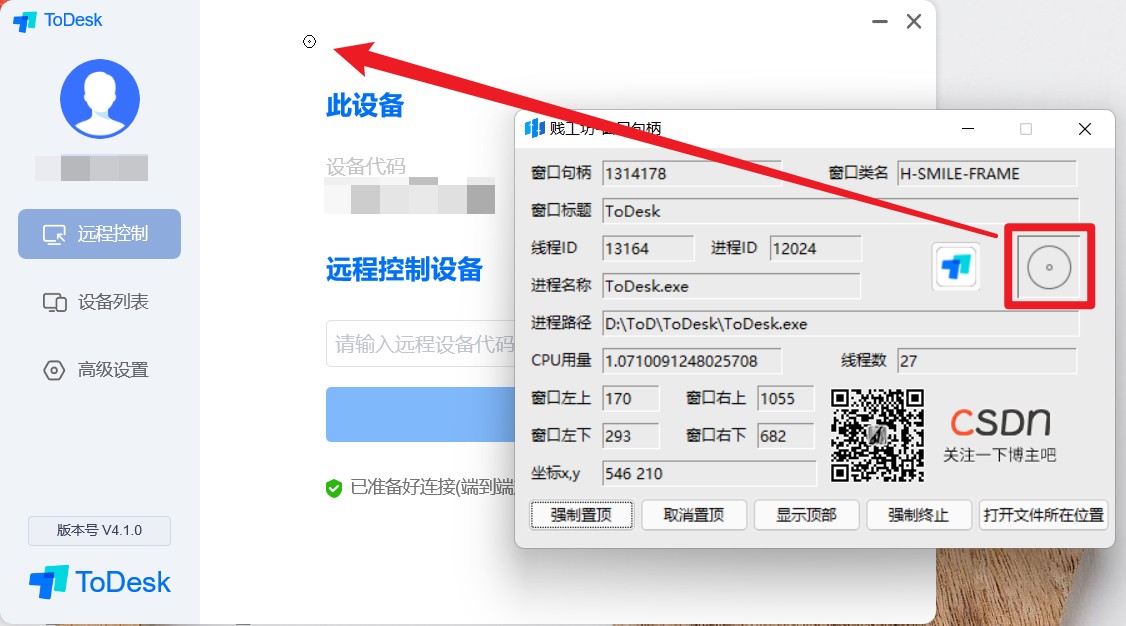Viewport: 1126px width, 626px height.
Task: Click the 强制终止 button
Action: tap(918, 515)
